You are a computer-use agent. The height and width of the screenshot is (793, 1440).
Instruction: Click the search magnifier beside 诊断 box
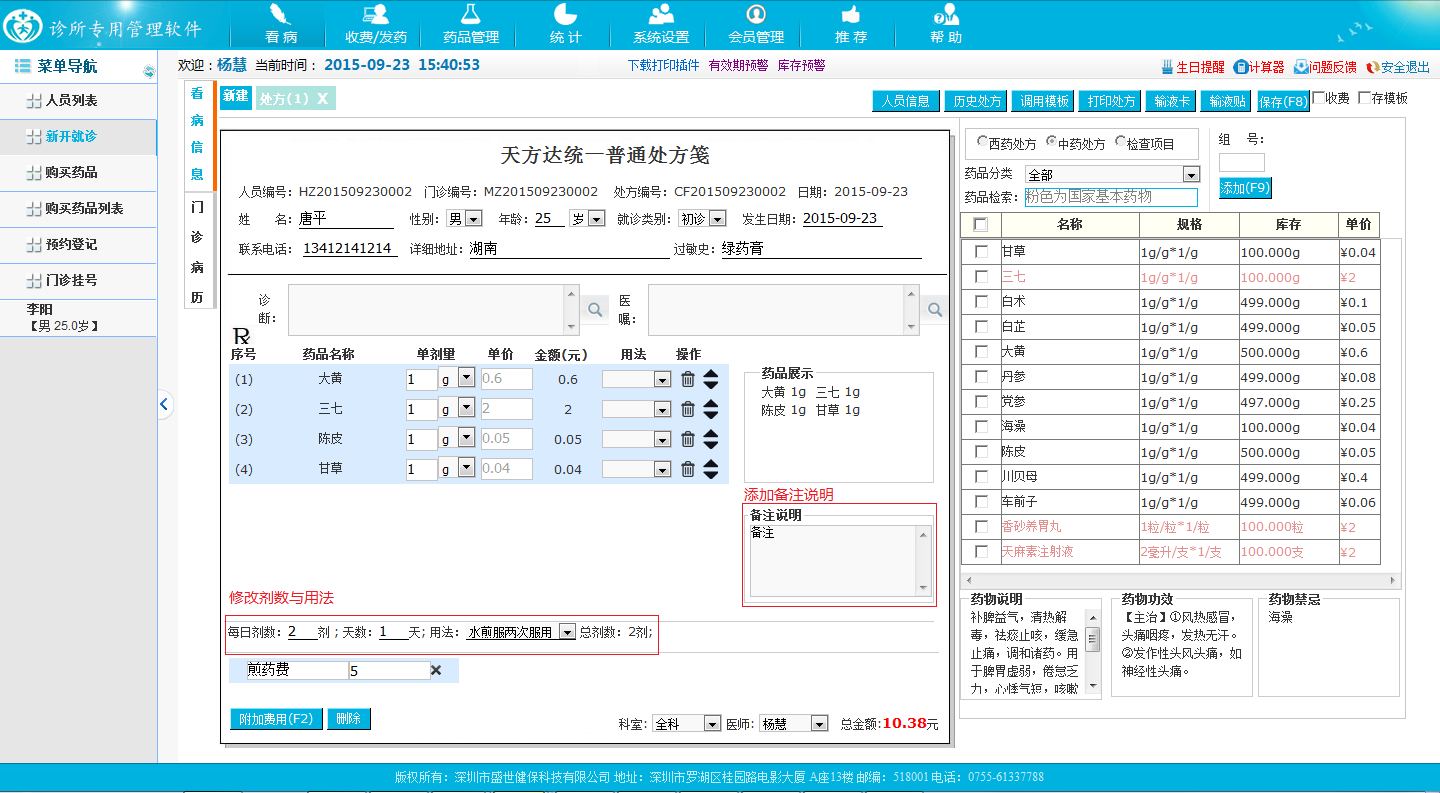tap(595, 310)
